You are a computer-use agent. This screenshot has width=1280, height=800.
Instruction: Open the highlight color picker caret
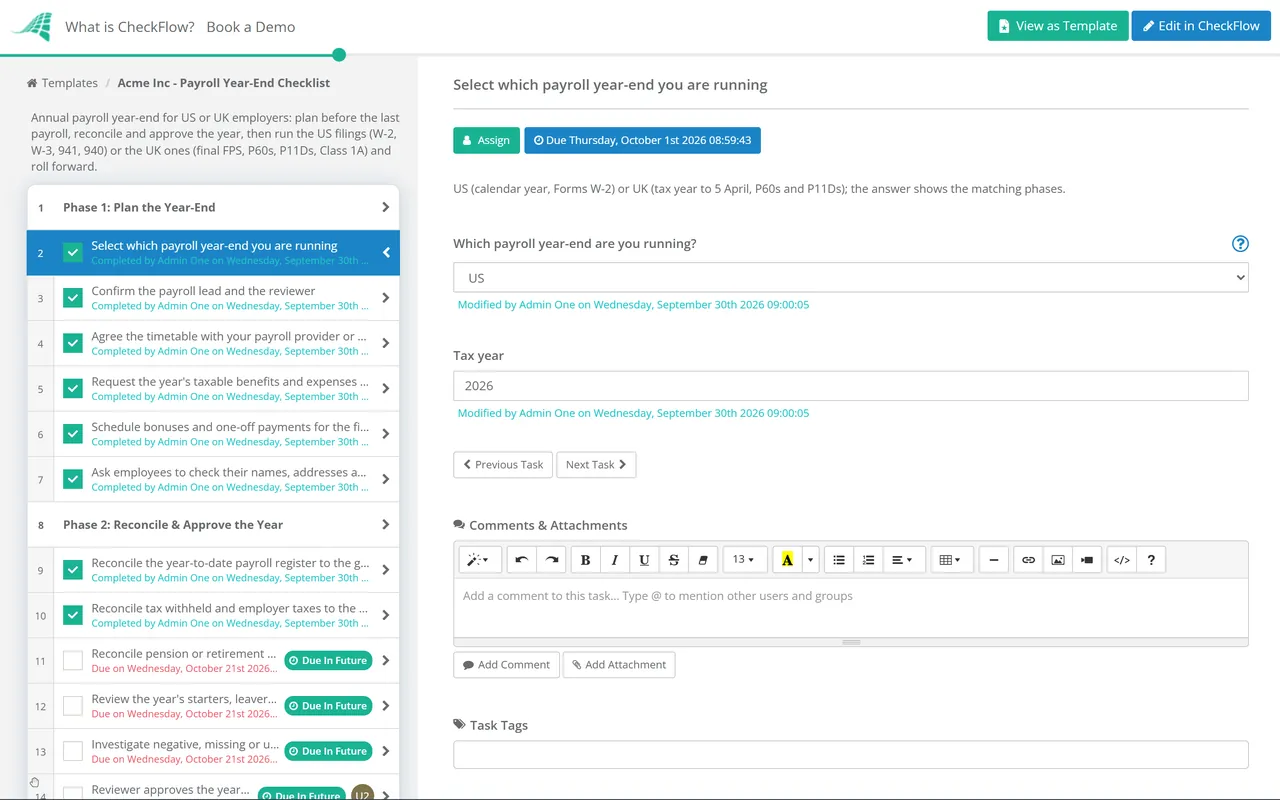point(811,560)
